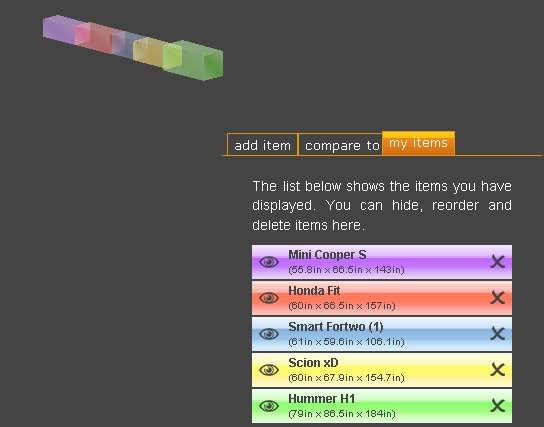Click the purple Mini Cooper 3D box

pyautogui.click(x=58, y=29)
